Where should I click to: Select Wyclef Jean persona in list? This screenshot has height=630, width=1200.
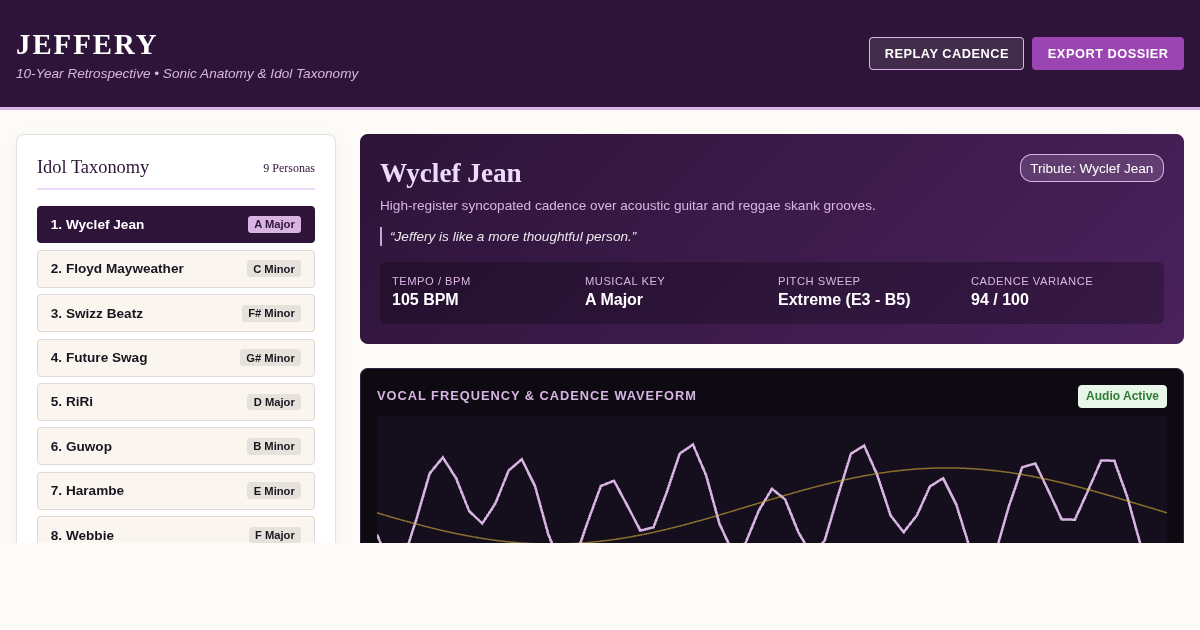[x=176, y=225]
